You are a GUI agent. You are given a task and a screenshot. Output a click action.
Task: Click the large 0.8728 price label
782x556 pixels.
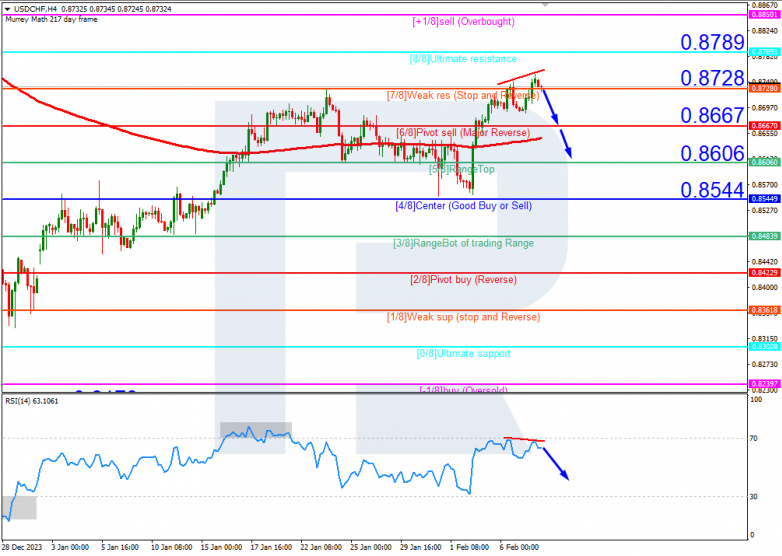click(x=712, y=78)
